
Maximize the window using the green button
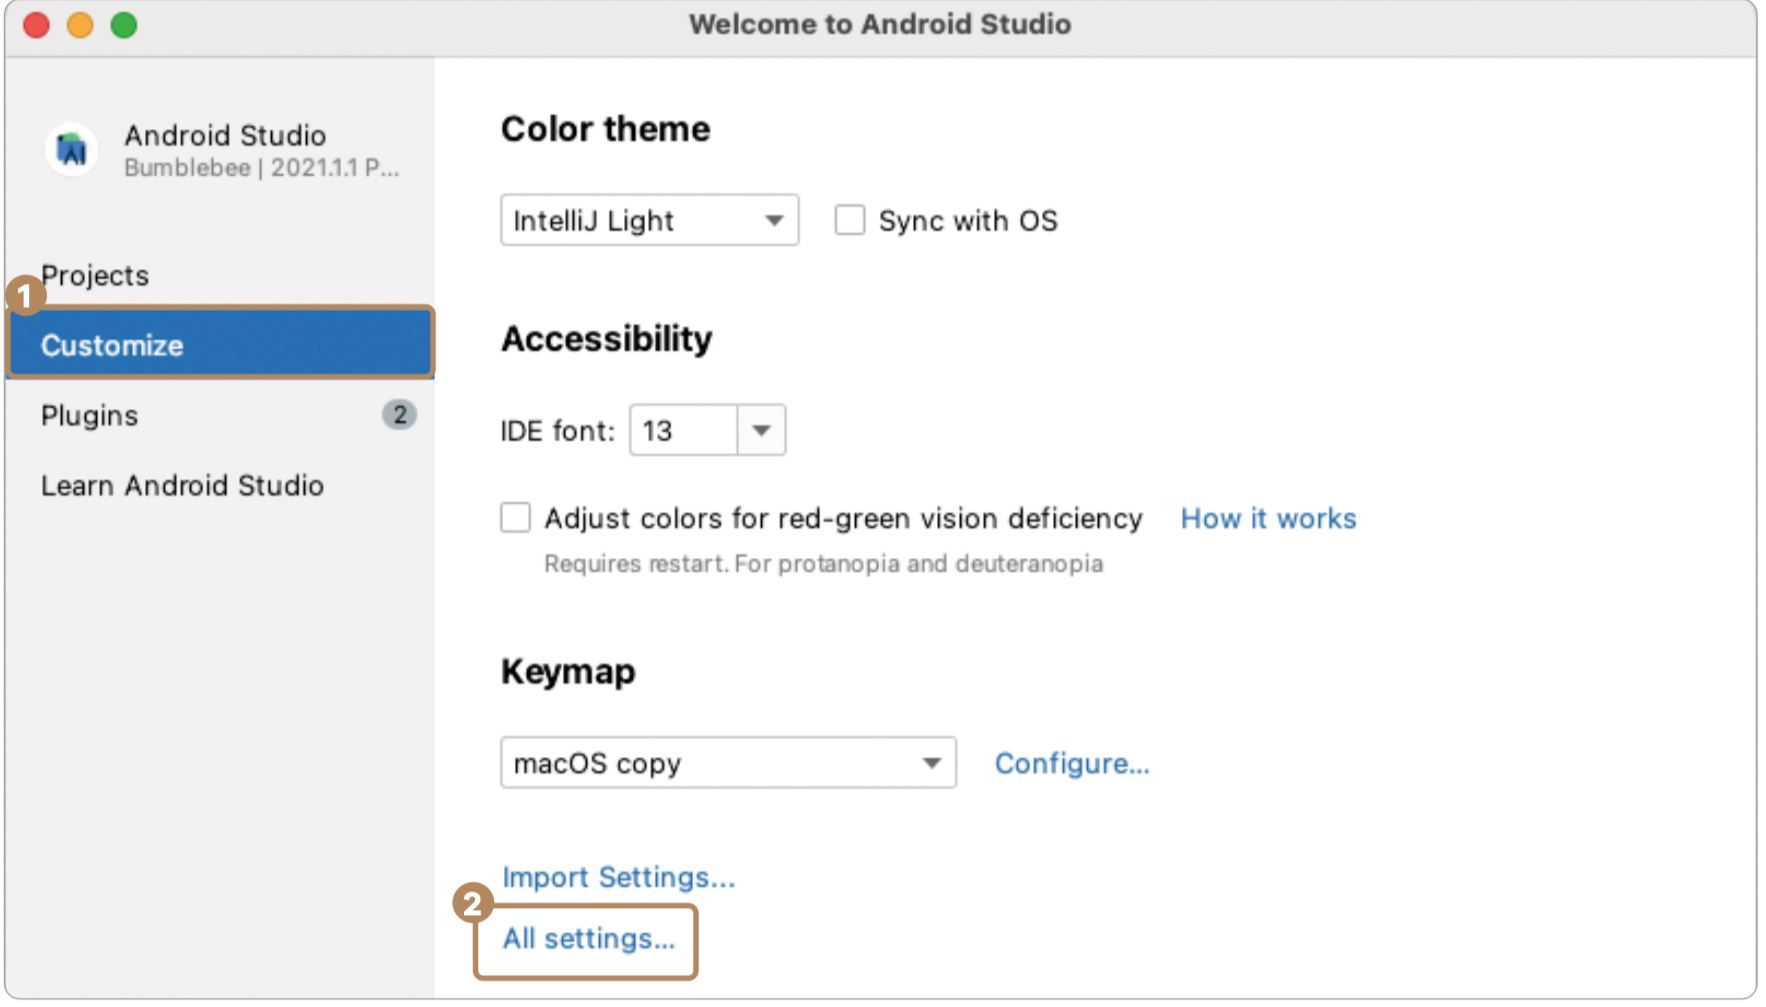click(124, 25)
